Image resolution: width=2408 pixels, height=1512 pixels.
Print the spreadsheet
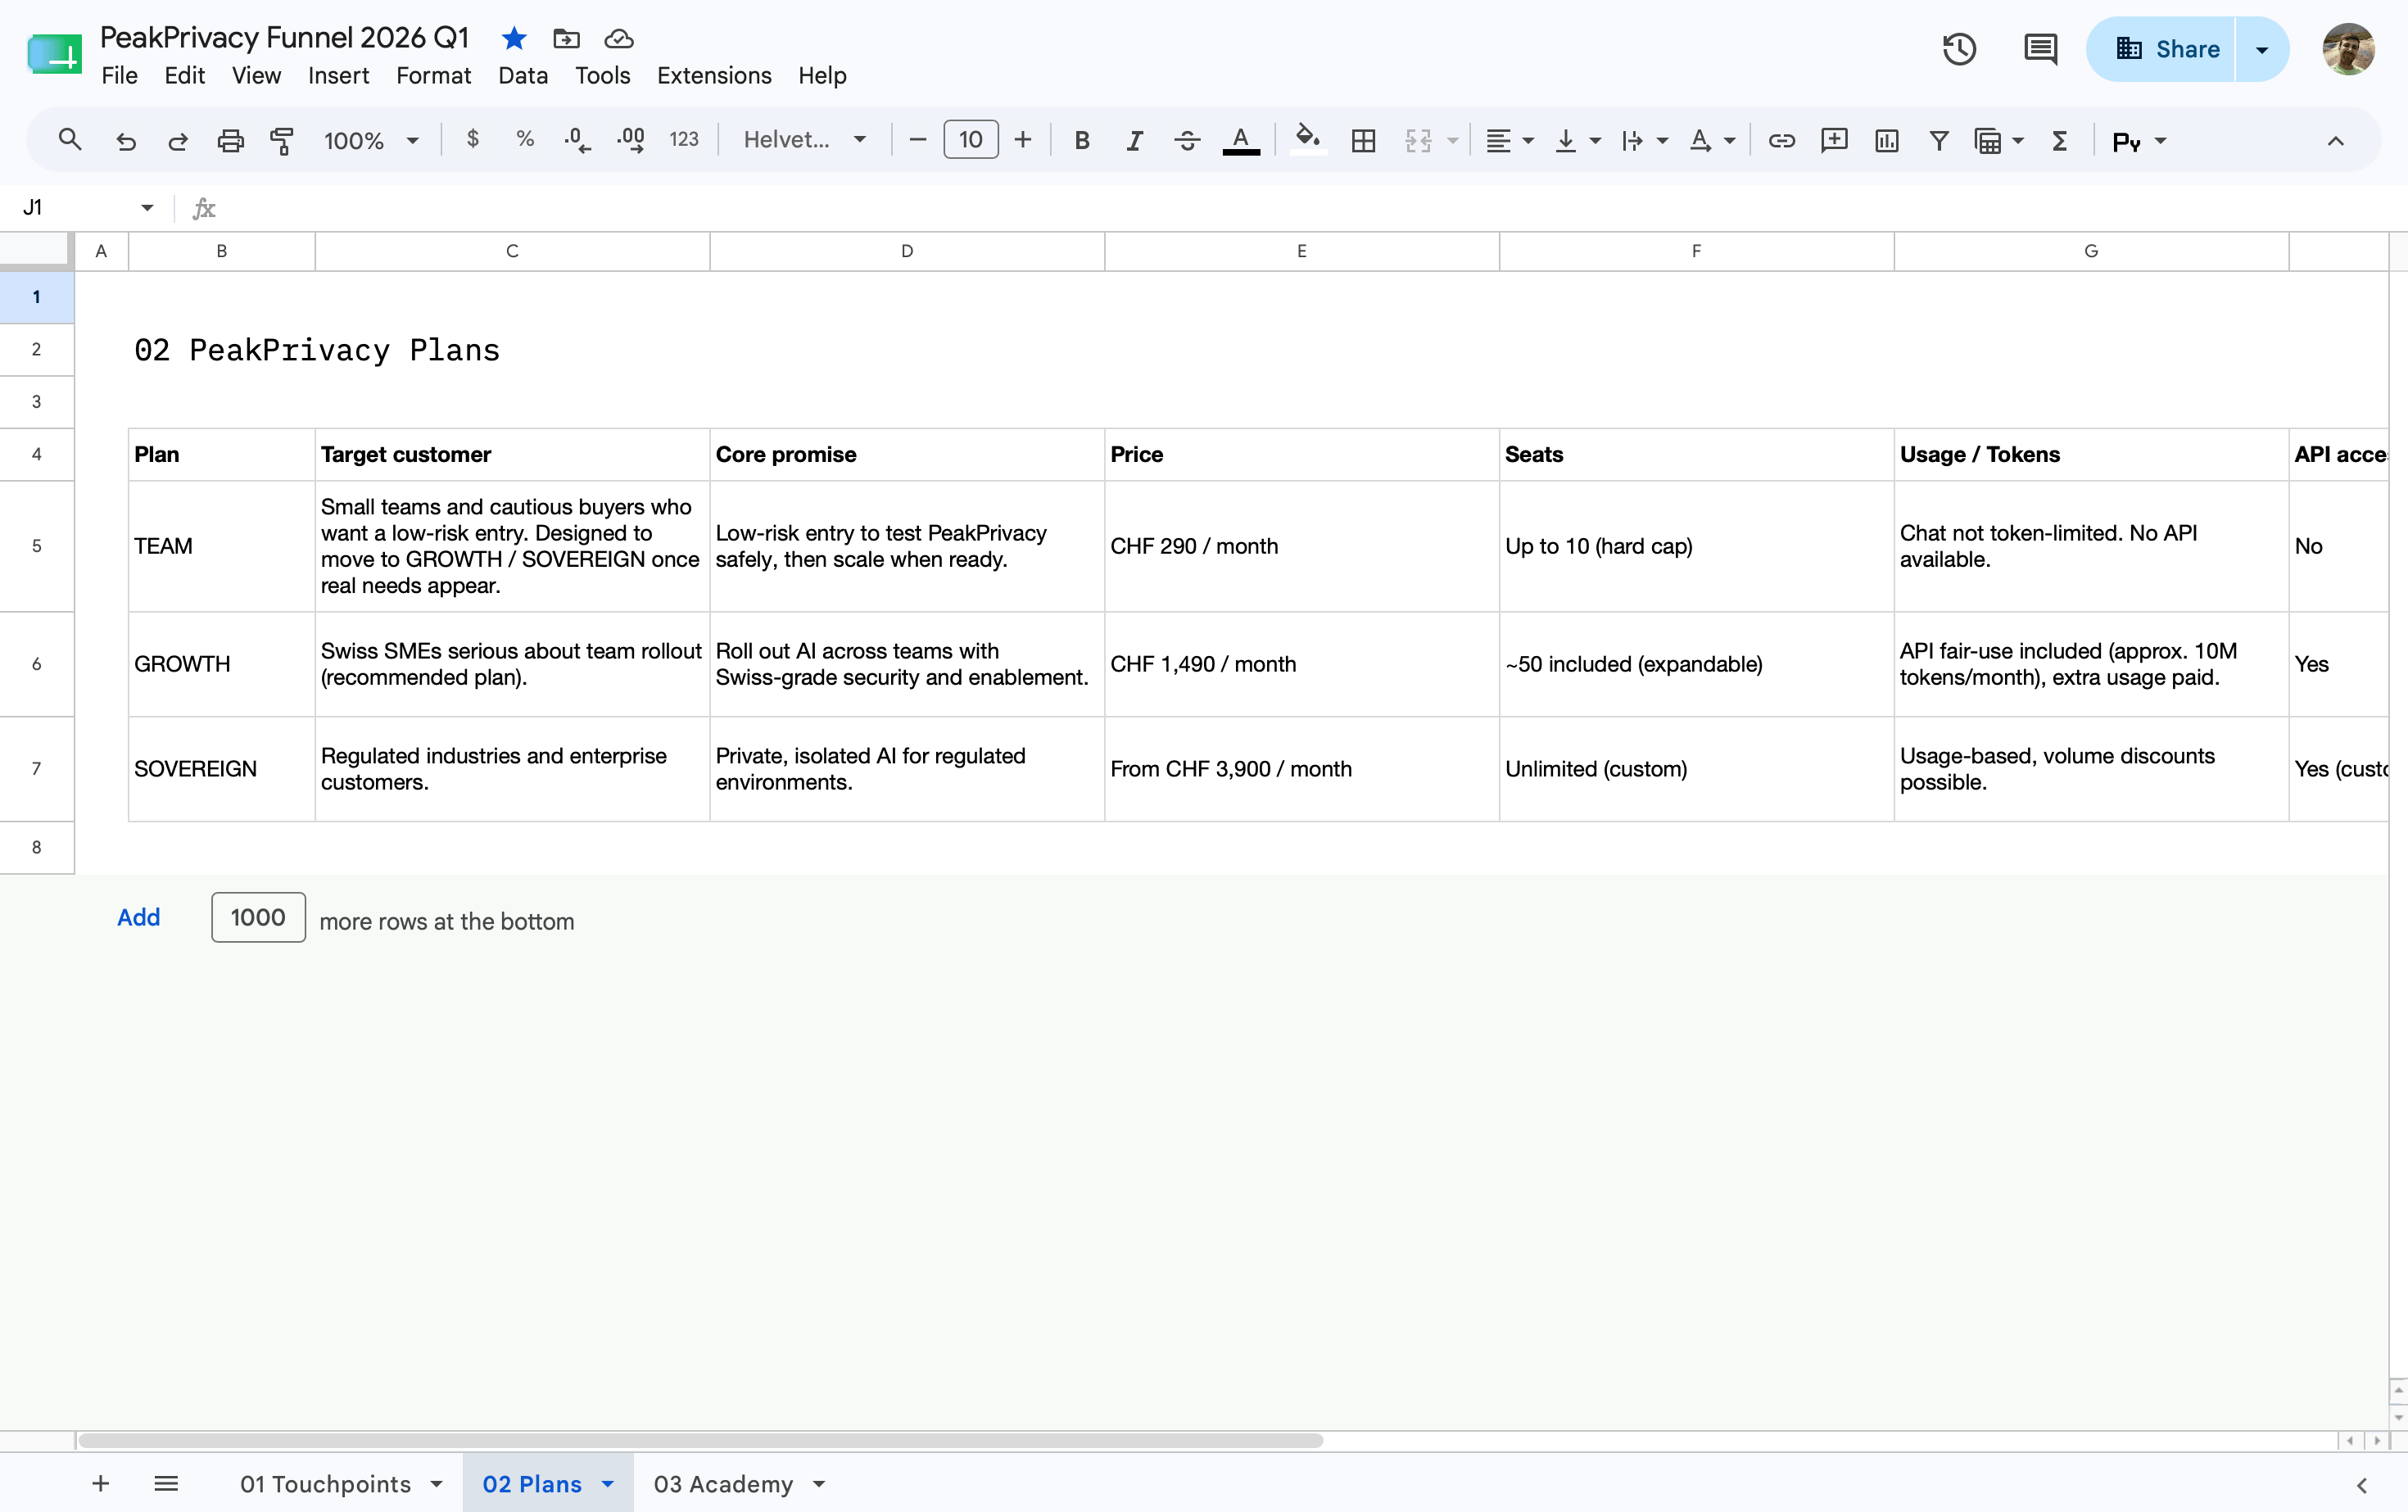(x=230, y=140)
